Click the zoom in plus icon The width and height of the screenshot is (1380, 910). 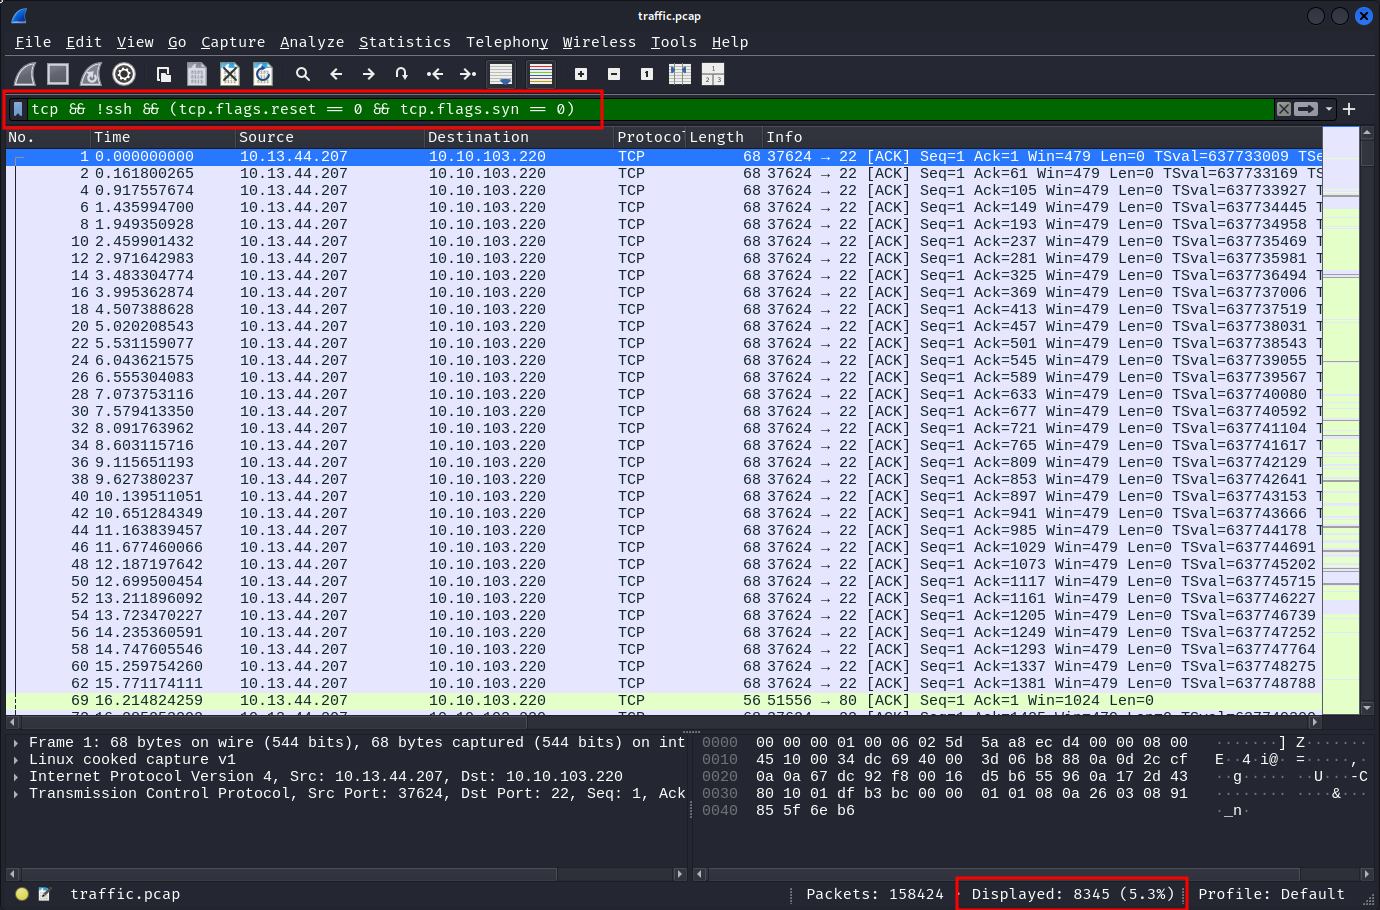pos(581,74)
